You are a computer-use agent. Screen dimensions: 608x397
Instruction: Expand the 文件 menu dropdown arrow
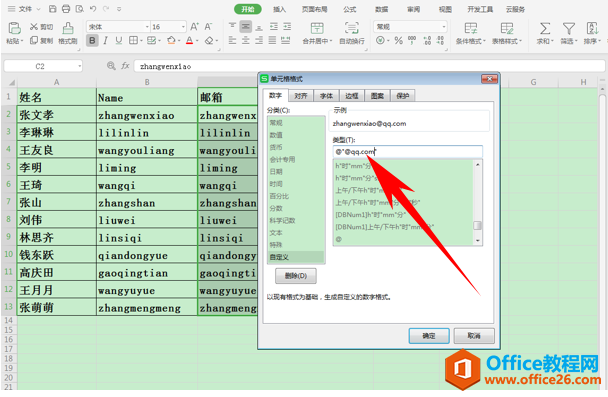click(38, 9)
